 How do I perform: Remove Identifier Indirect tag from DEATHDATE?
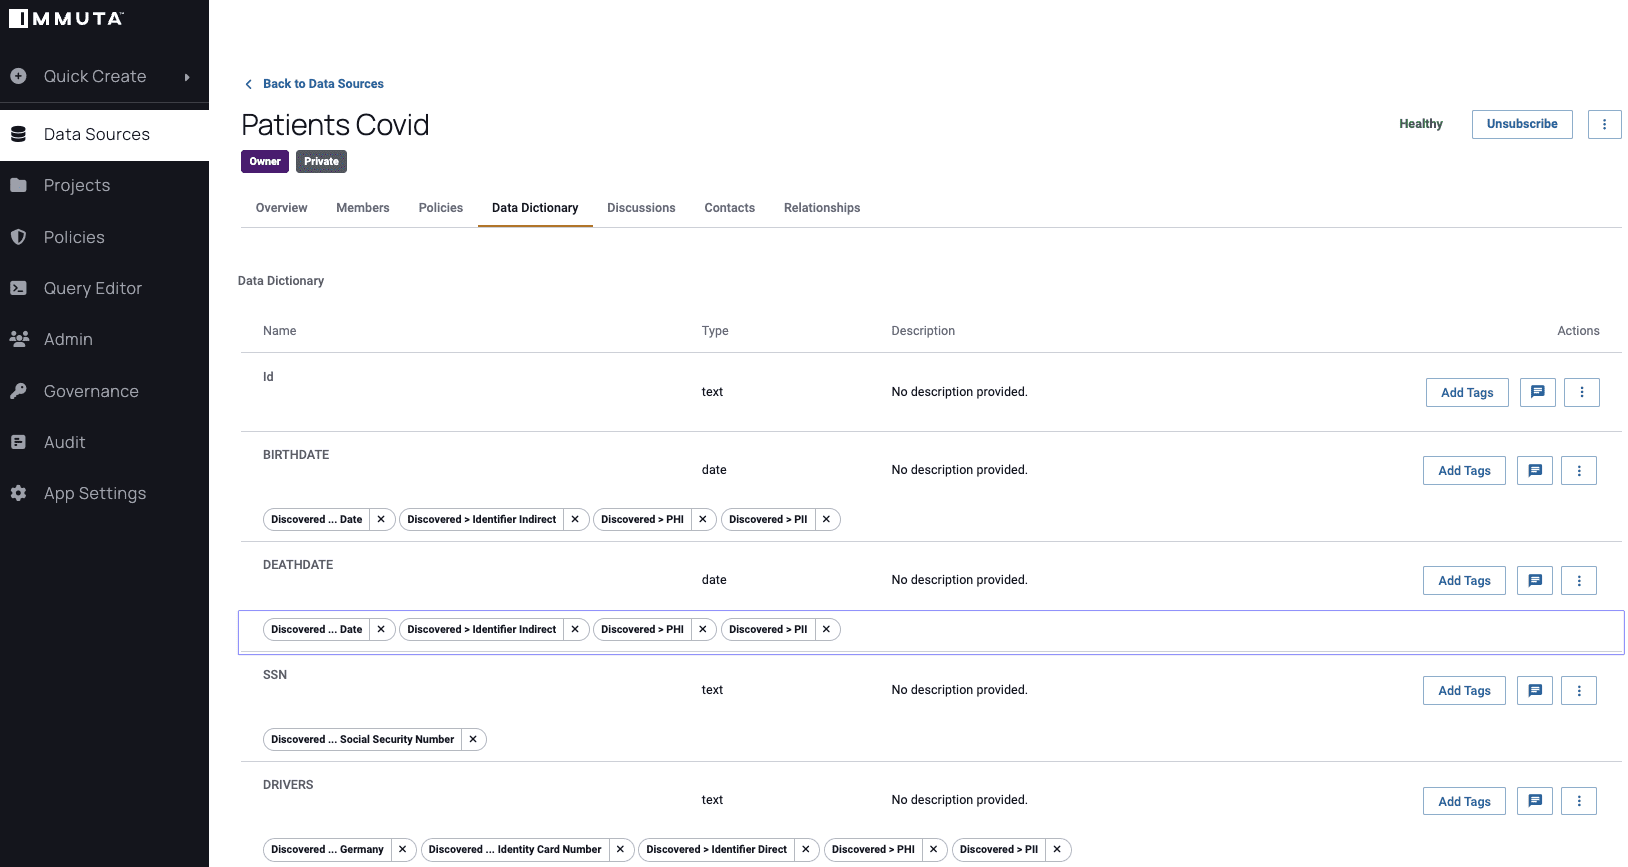(x=575, y=629)
